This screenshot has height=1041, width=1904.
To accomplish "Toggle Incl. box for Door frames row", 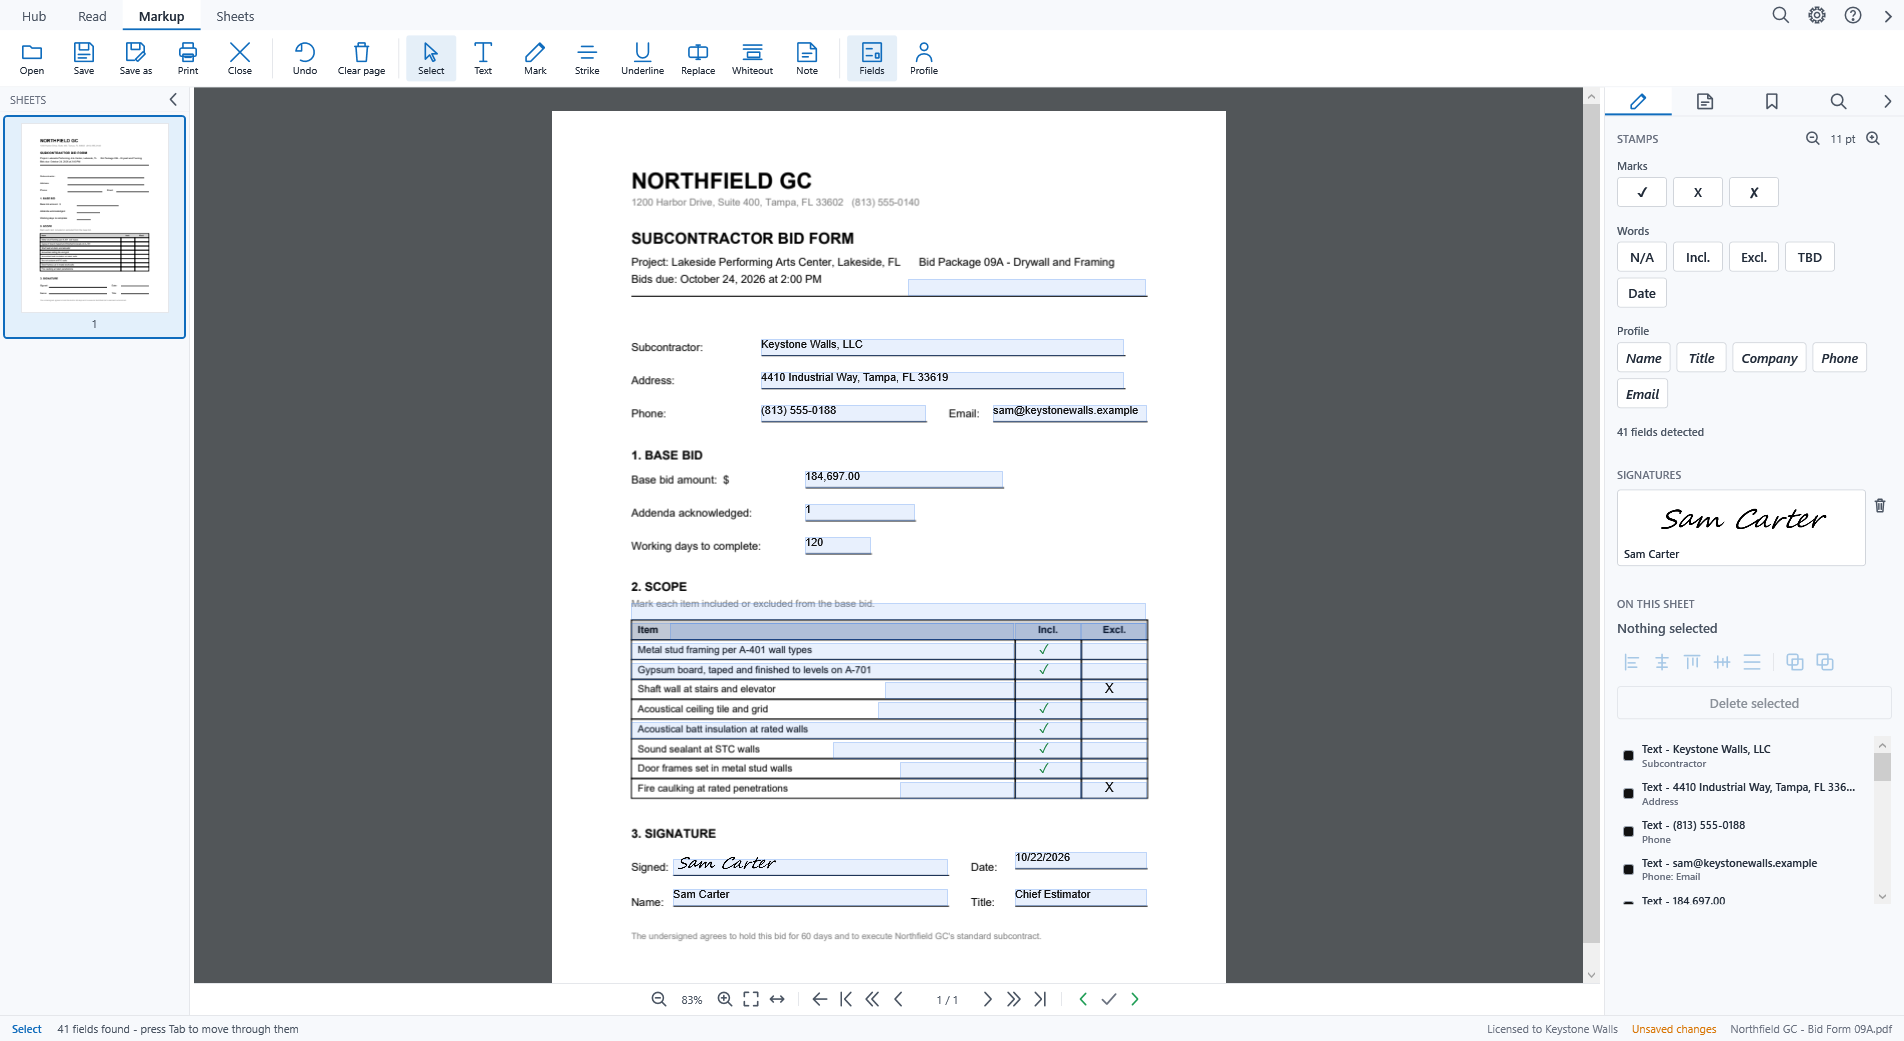I will click(1047, 768).
